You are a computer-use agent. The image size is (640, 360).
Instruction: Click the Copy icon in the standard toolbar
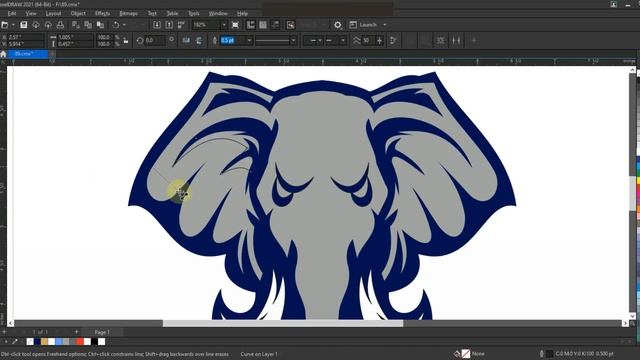point(88,25)
